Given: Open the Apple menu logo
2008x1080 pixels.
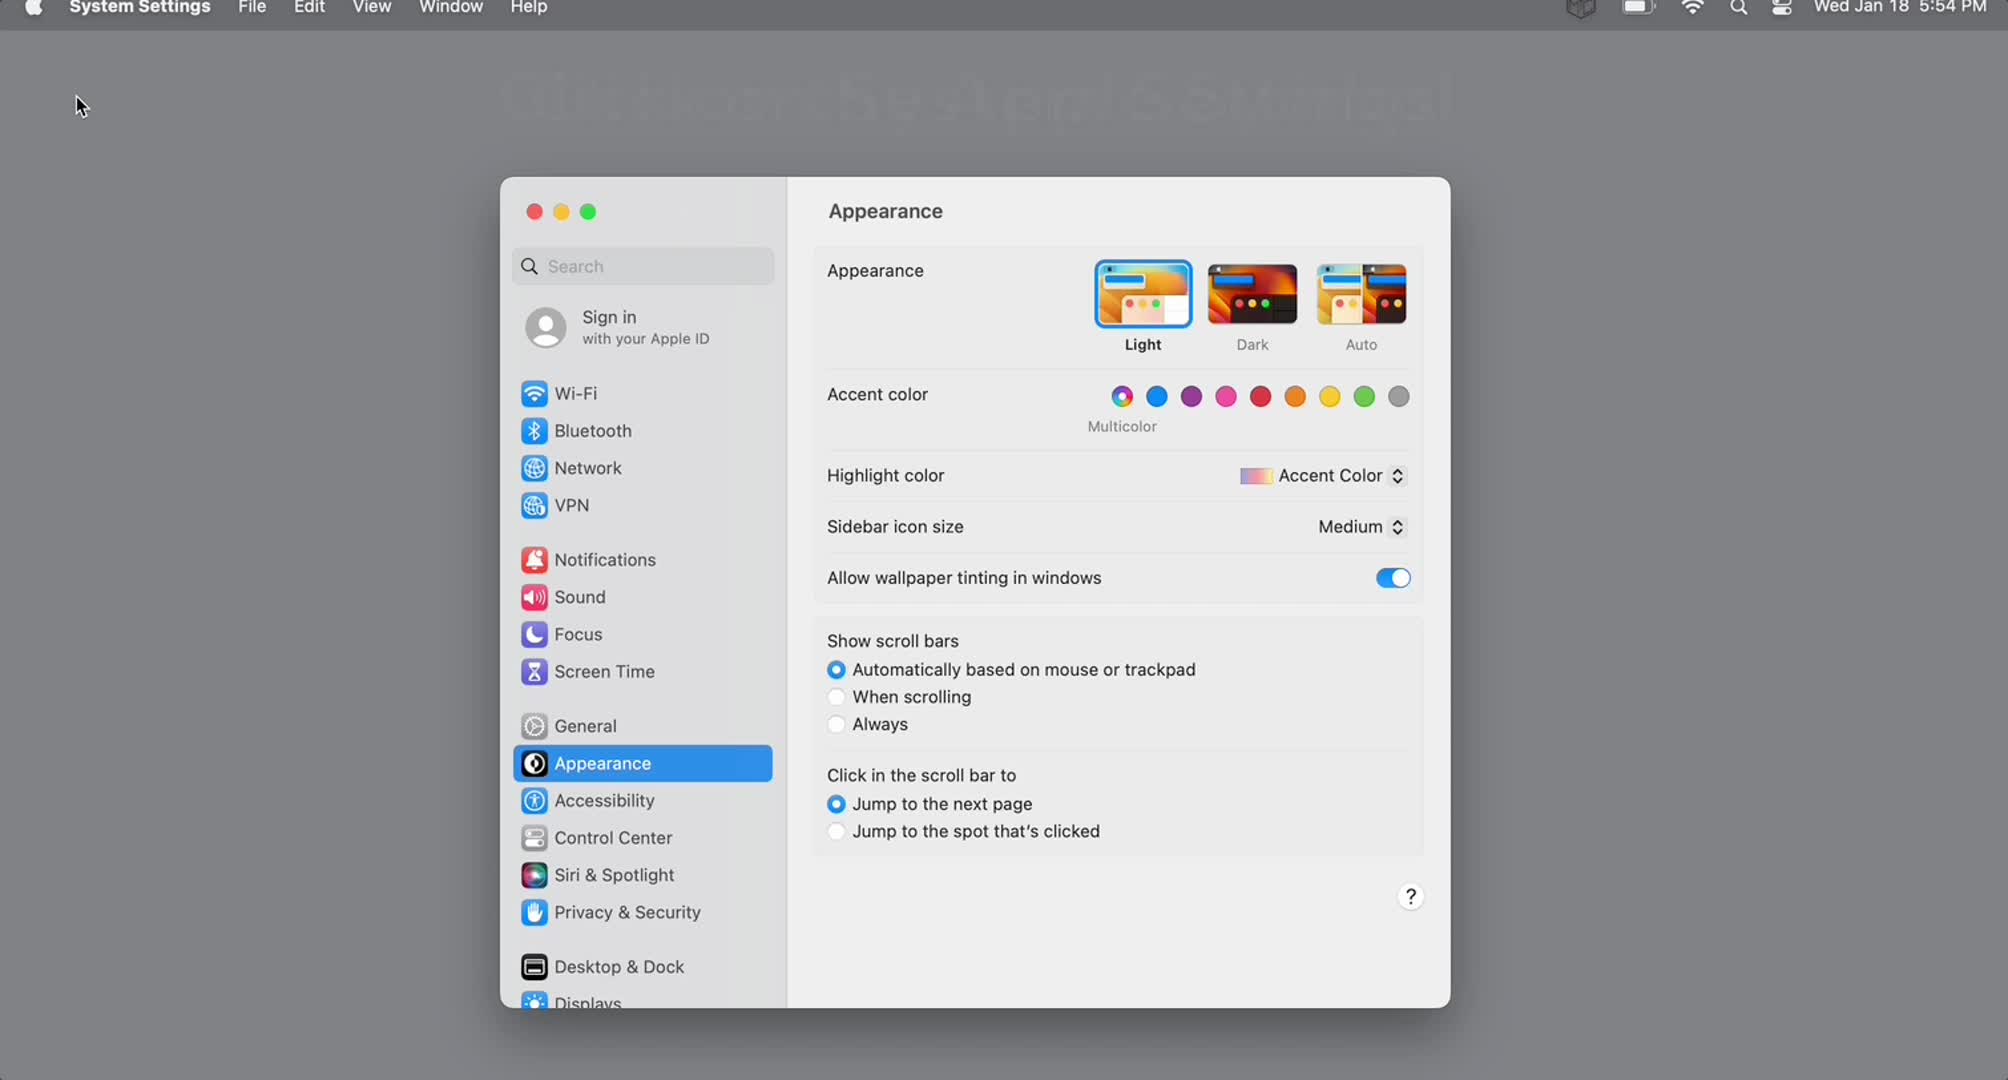Looking at the screenshot, I should (x=34, y=8).
